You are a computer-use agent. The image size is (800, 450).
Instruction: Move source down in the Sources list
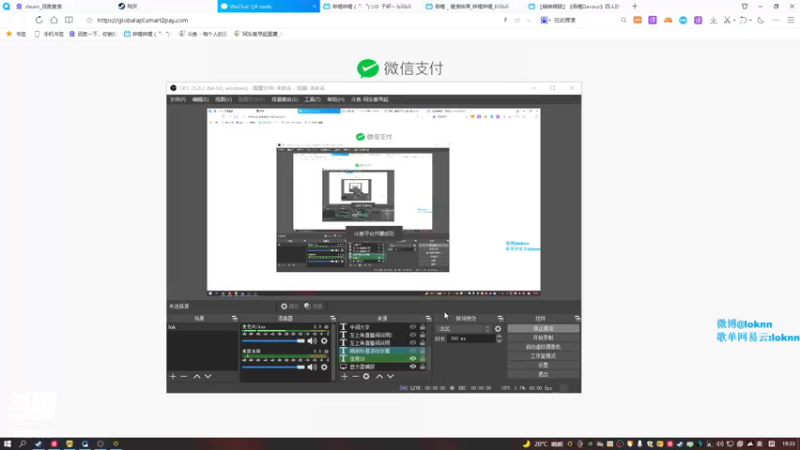point(391,377)
